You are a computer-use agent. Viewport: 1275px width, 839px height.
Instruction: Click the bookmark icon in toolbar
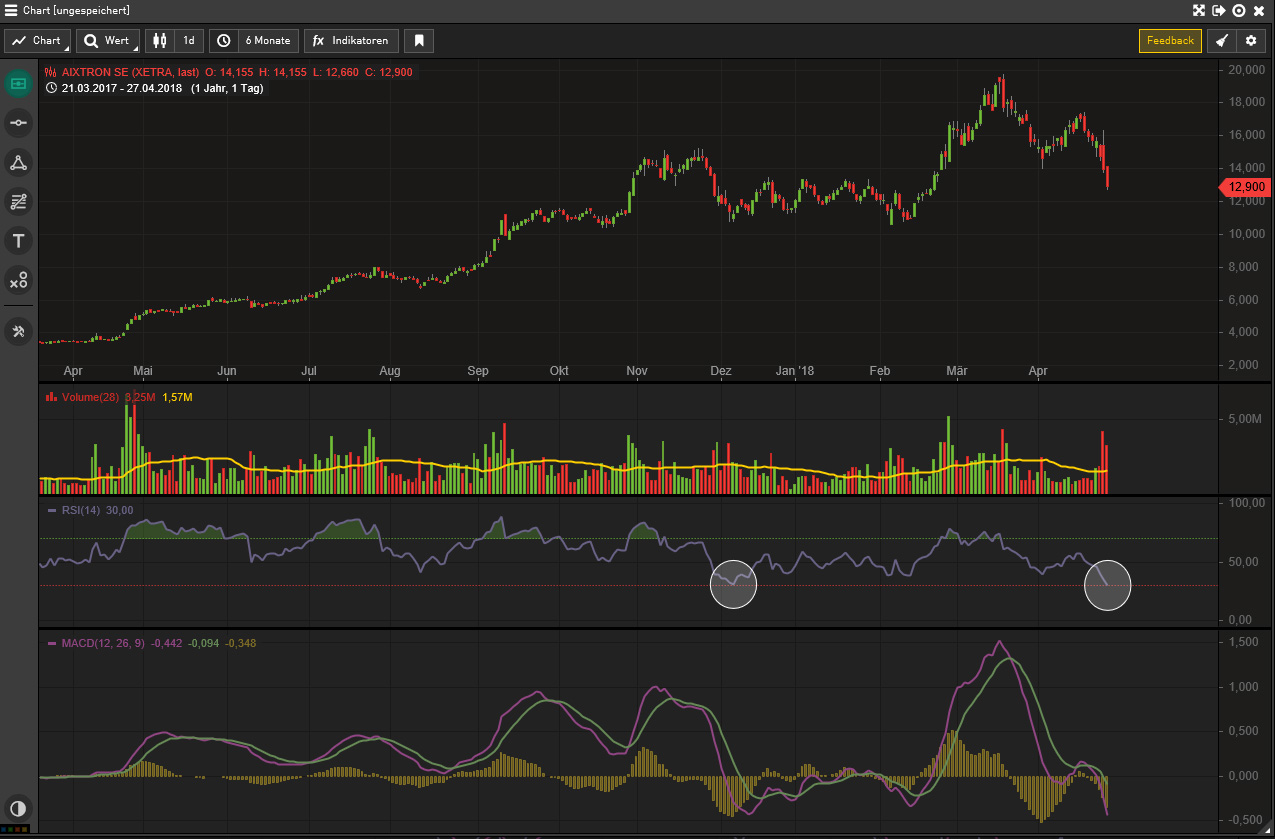click(420, 41)
